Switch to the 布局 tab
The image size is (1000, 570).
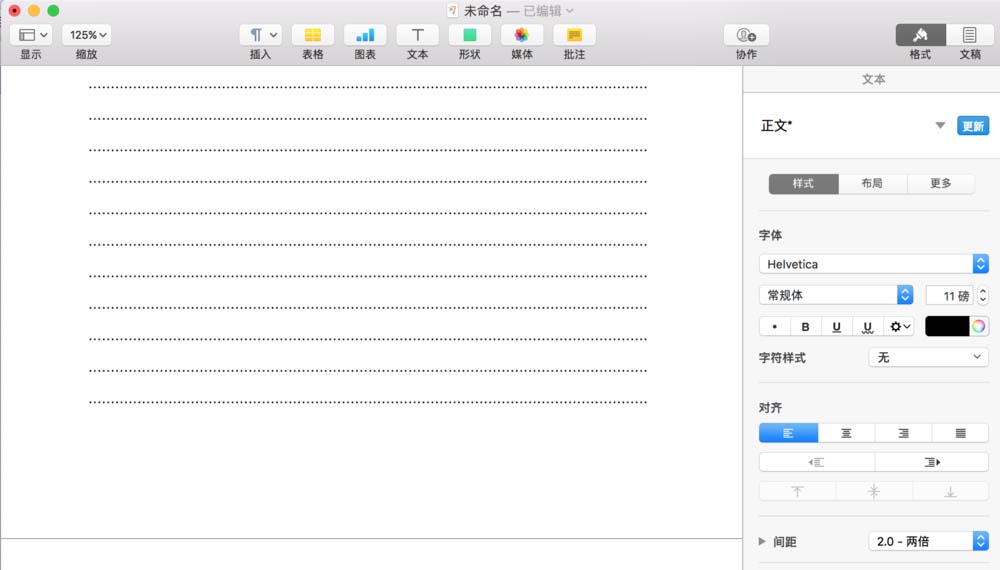click(x=872, y=184)
